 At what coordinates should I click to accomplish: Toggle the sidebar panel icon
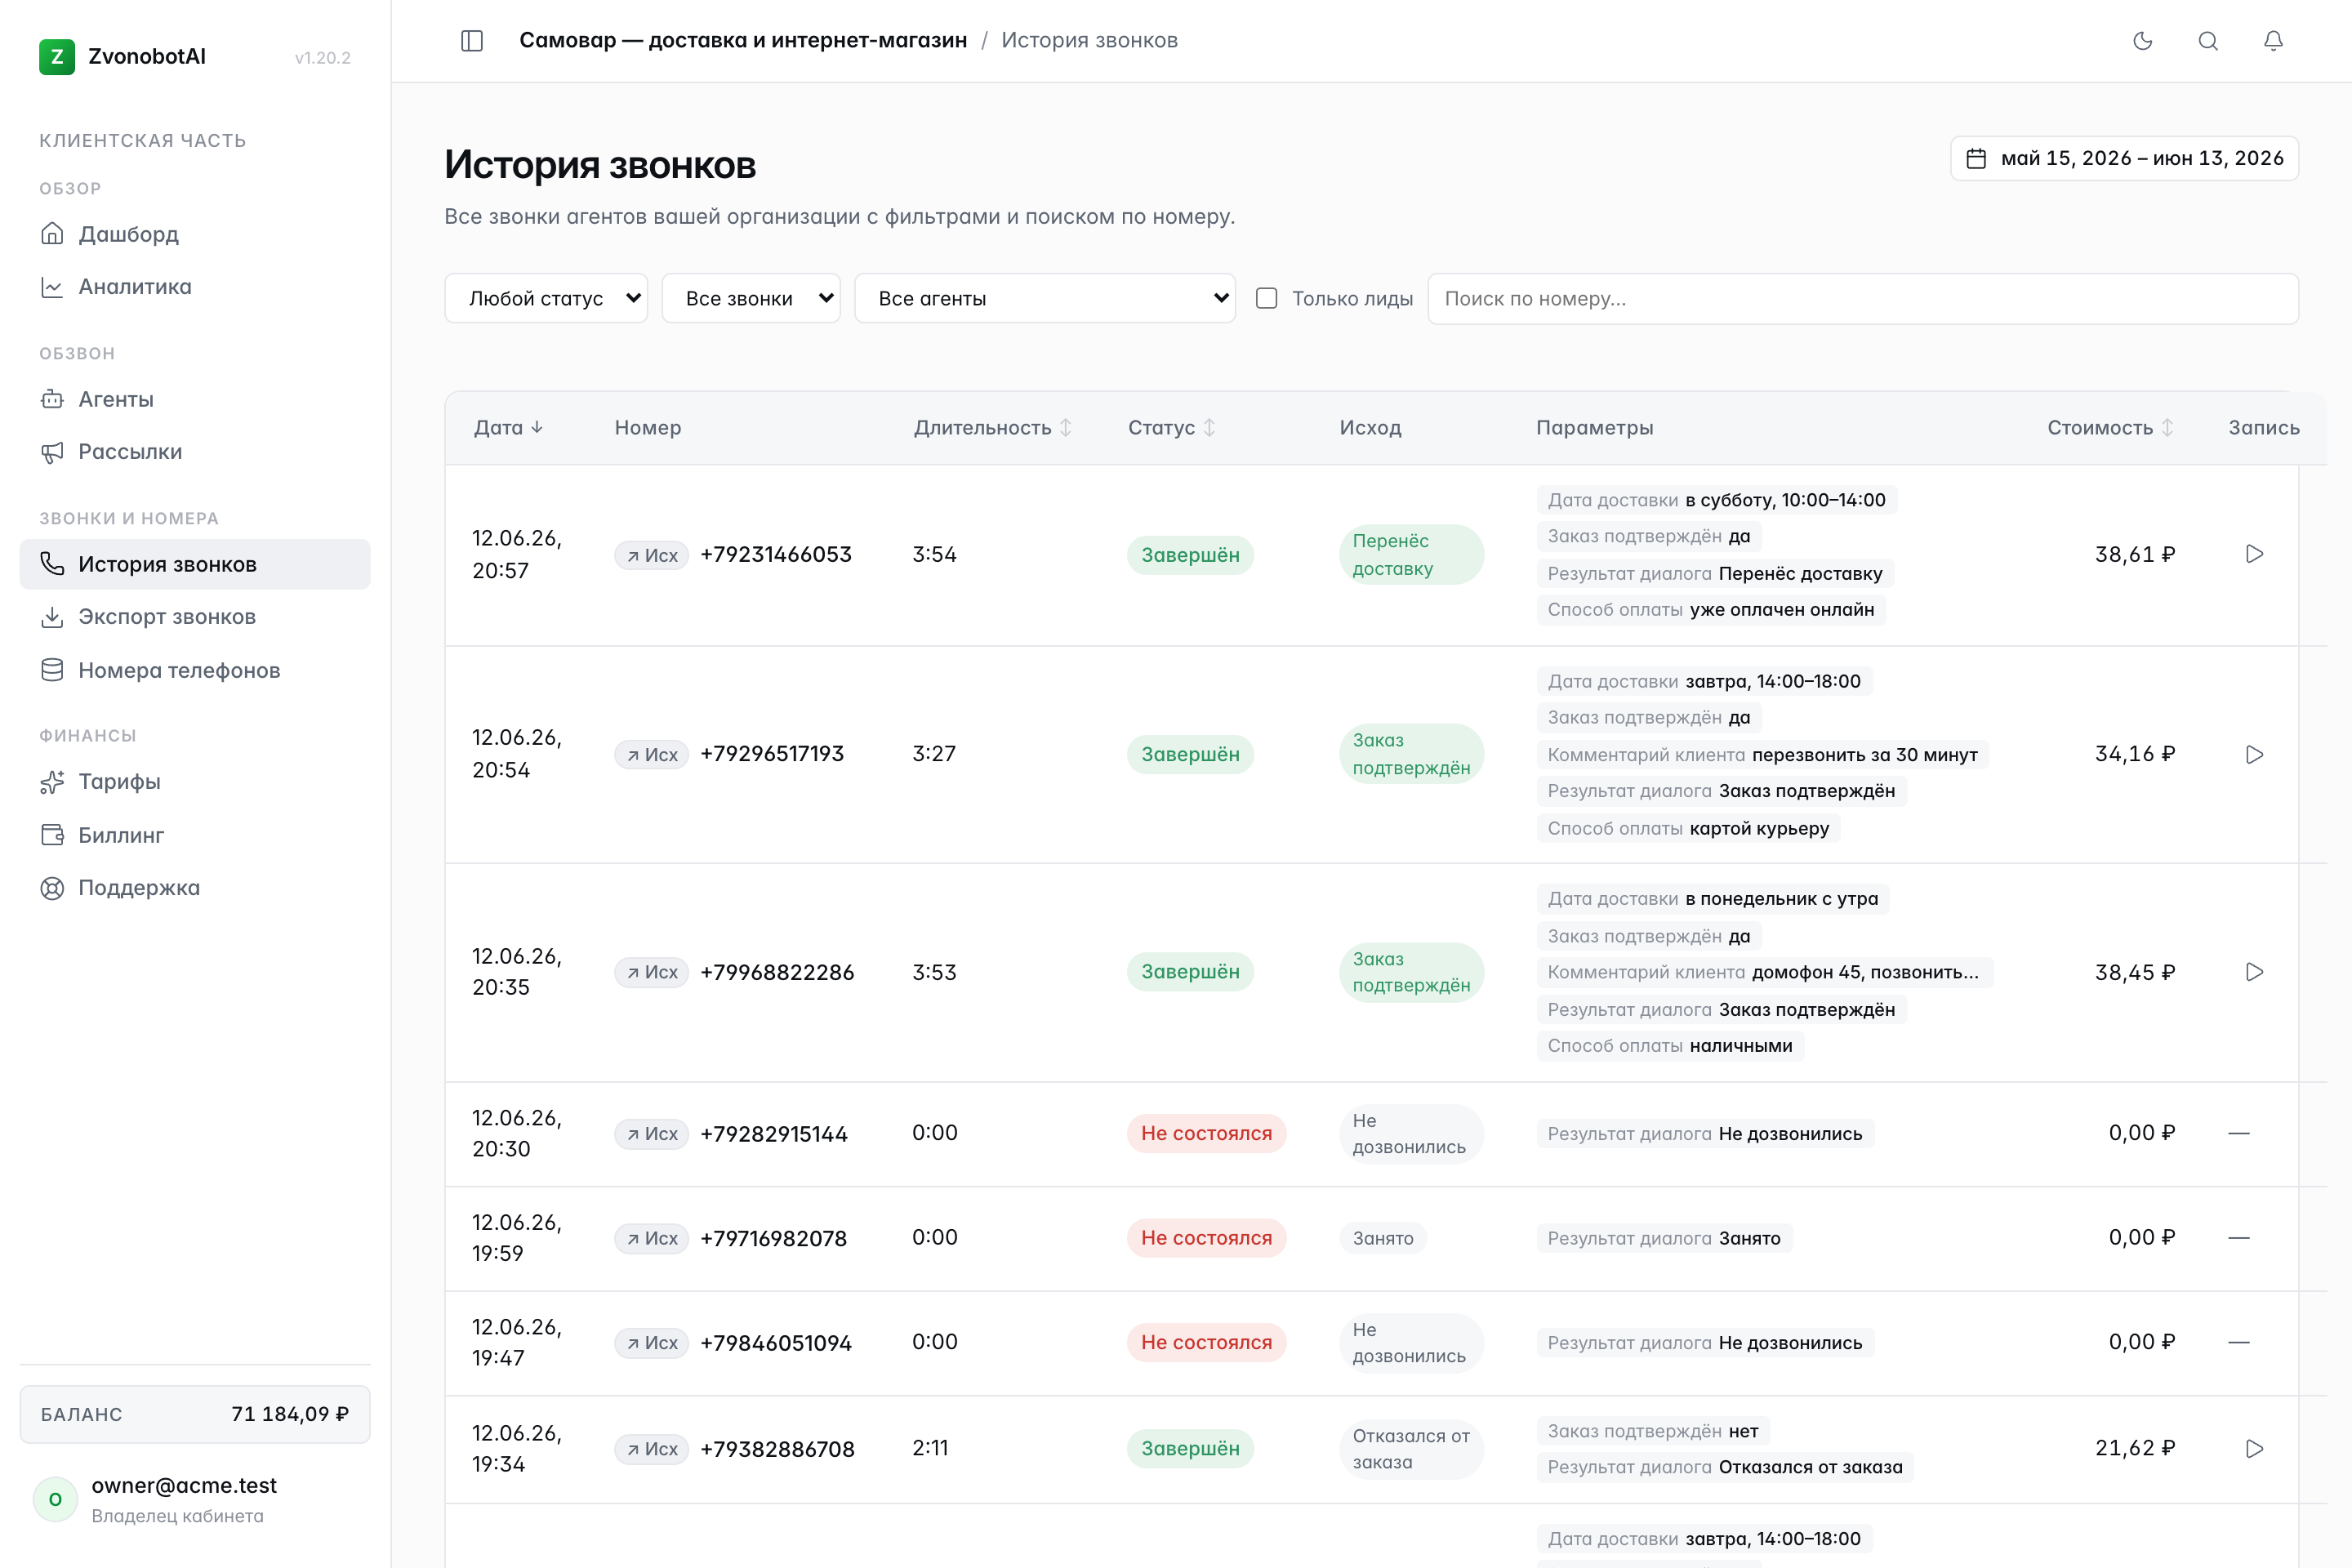(472, 41)
